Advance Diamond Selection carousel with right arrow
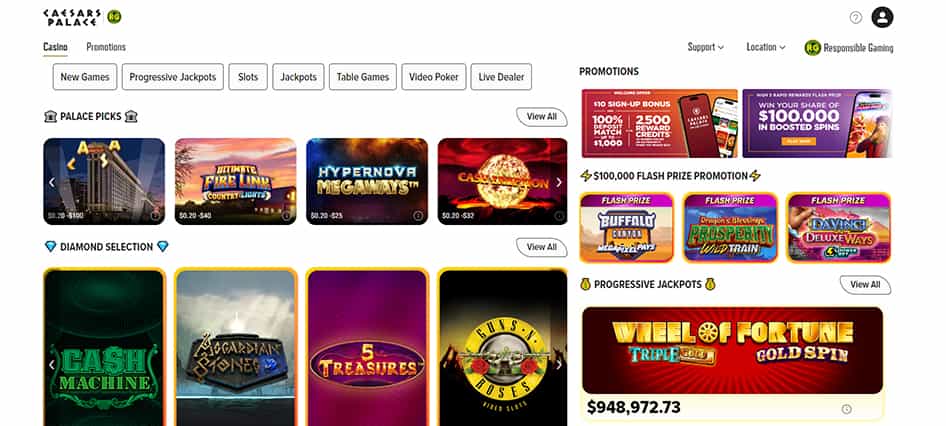Image resolution: width=946 pixels, height=426 pixels. coord(559,364)
